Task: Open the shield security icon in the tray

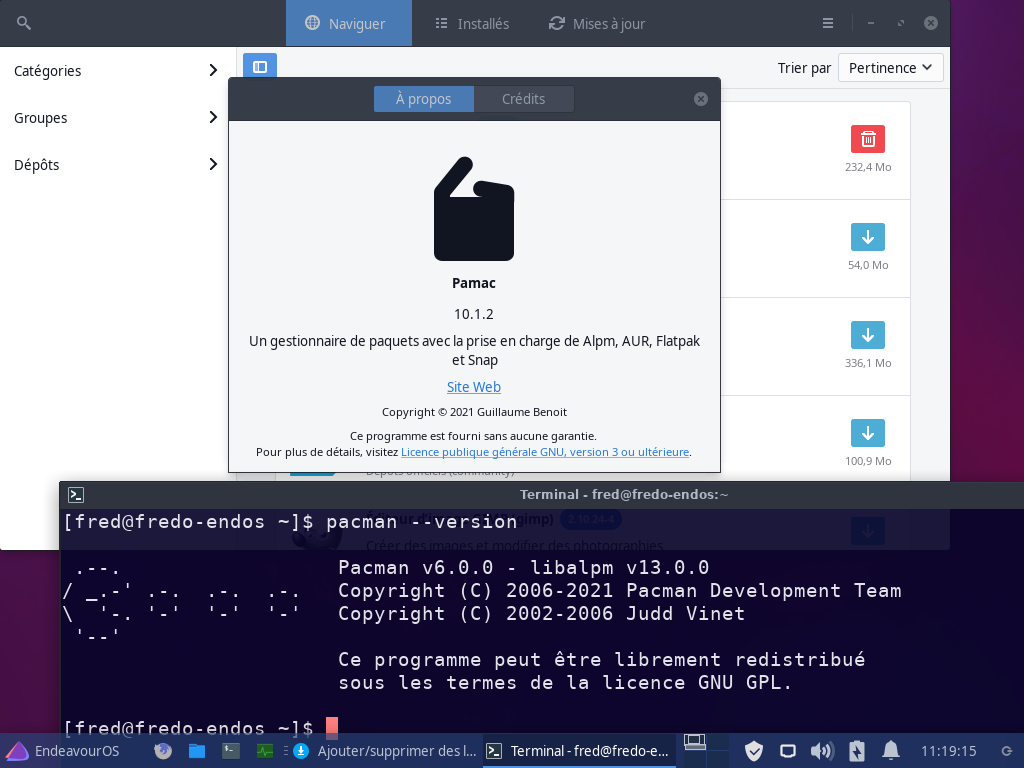Action: pyautogui.click(x=754, y=750)
